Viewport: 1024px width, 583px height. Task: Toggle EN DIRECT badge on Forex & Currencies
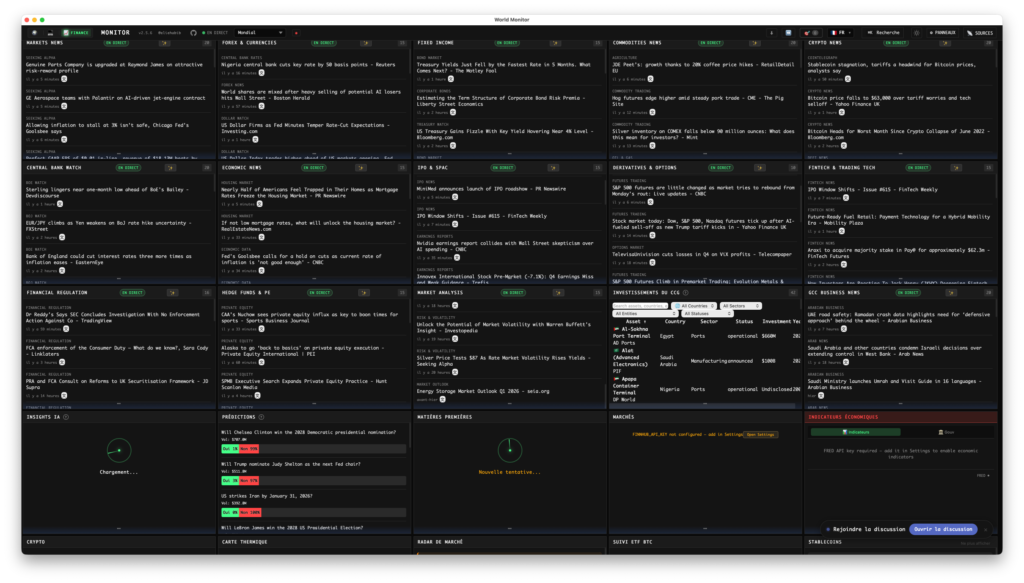(322, 43)
